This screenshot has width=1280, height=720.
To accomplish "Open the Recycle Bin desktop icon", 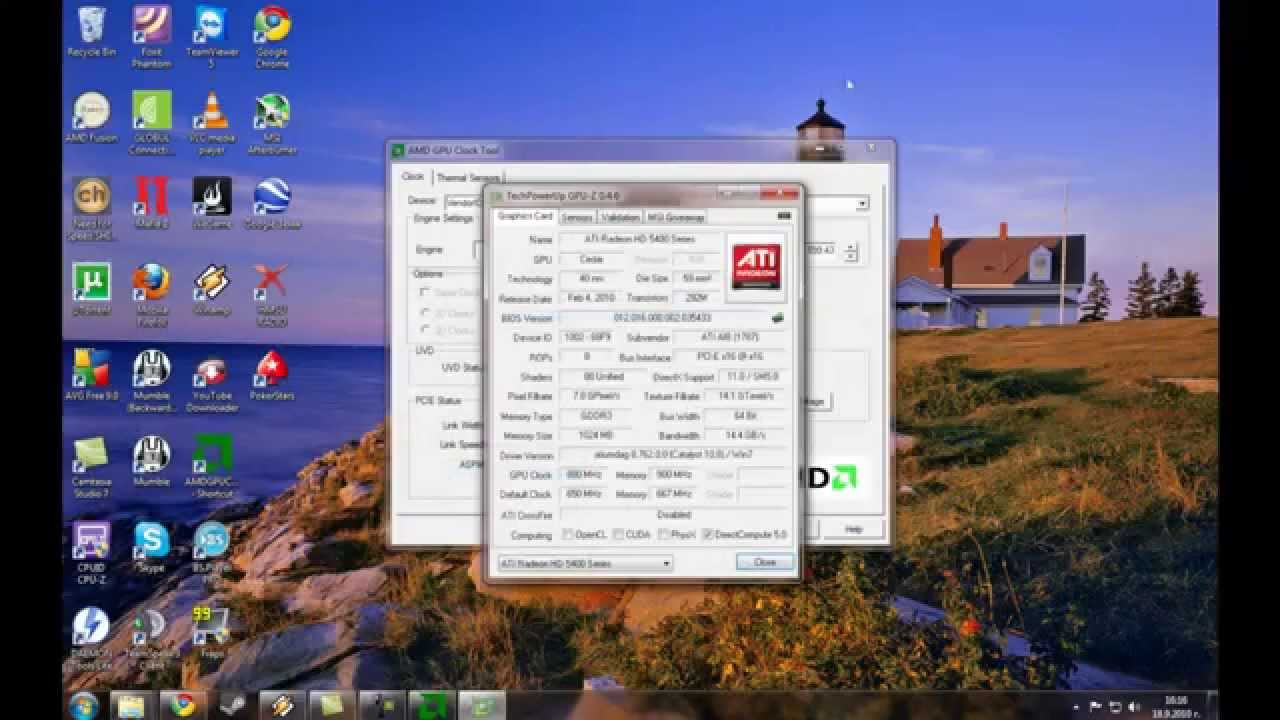I will pos(91,31).
